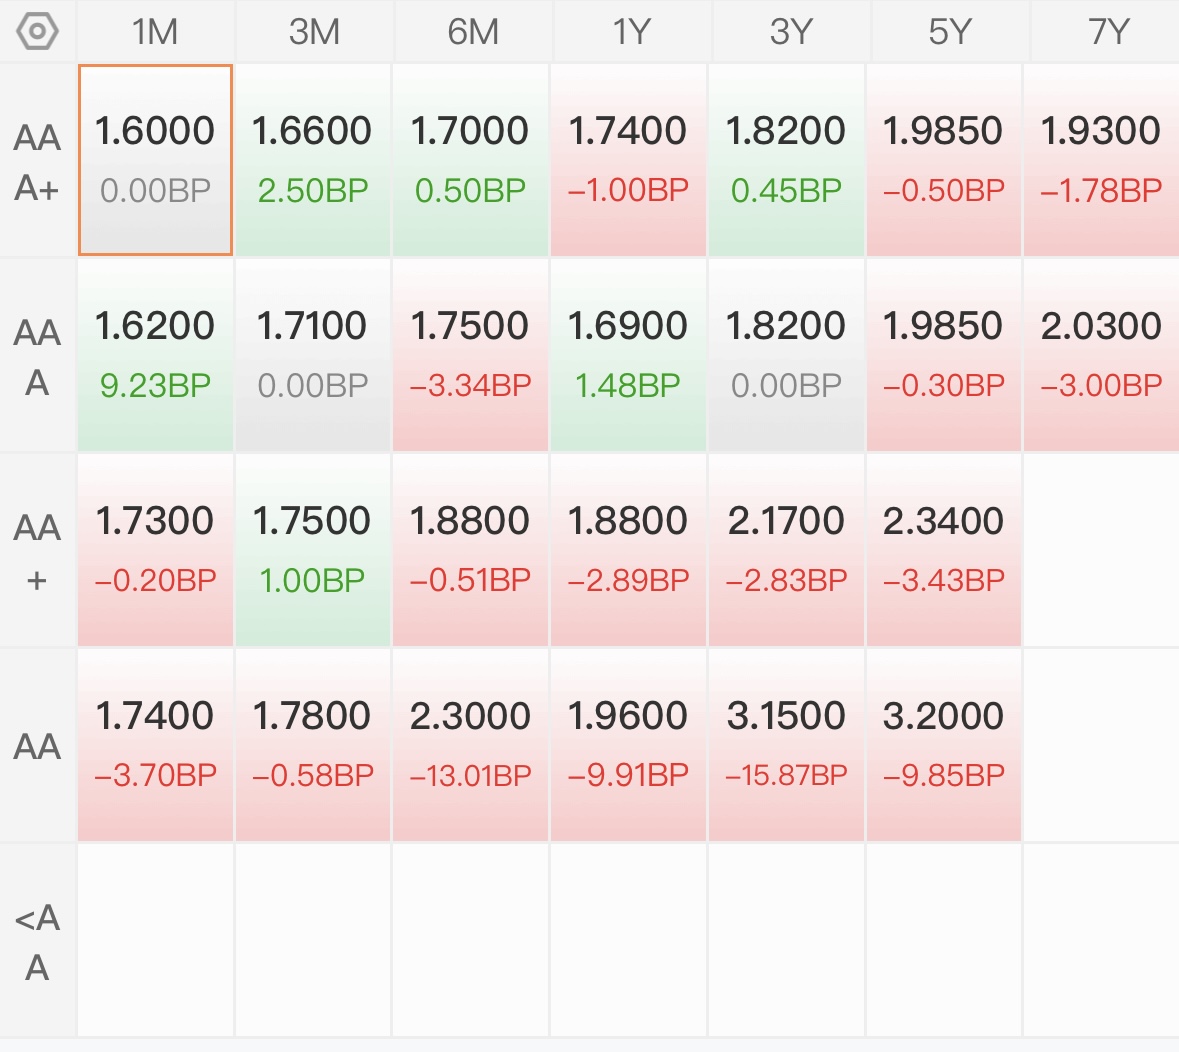1179x1052 pixels.
Task: Open the AA 3Y cell showing 3.1500
Action: [786, 745]
